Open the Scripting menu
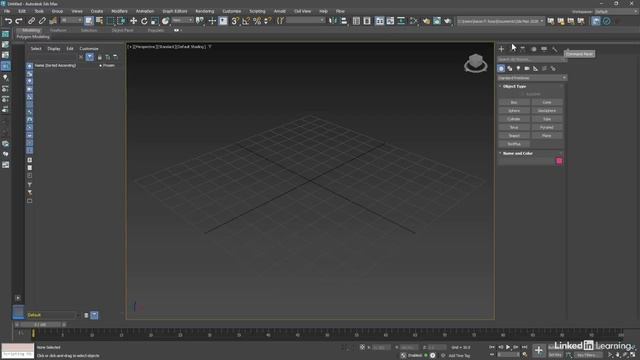640x360 pixels. tap(257, 11)
